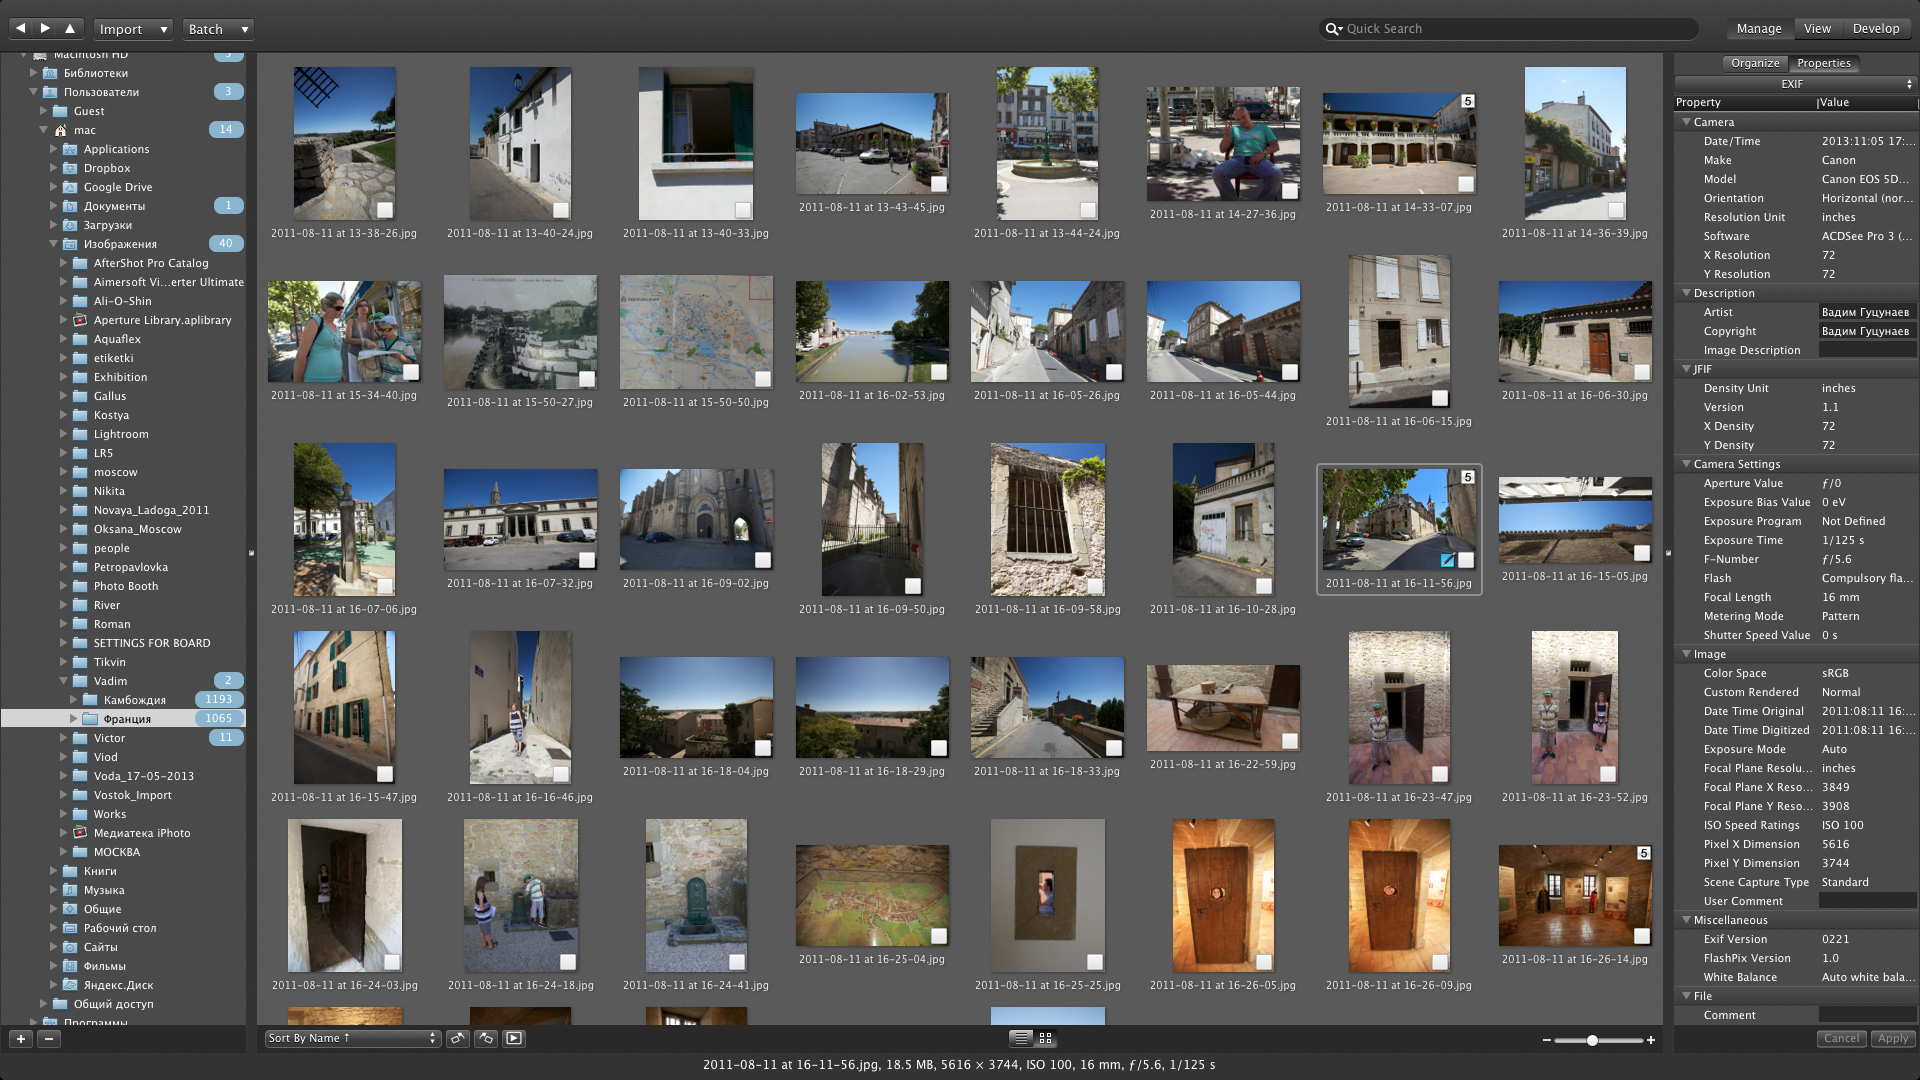
Task: Rotate the selected photo clockwise
Action: (486, 1038)
